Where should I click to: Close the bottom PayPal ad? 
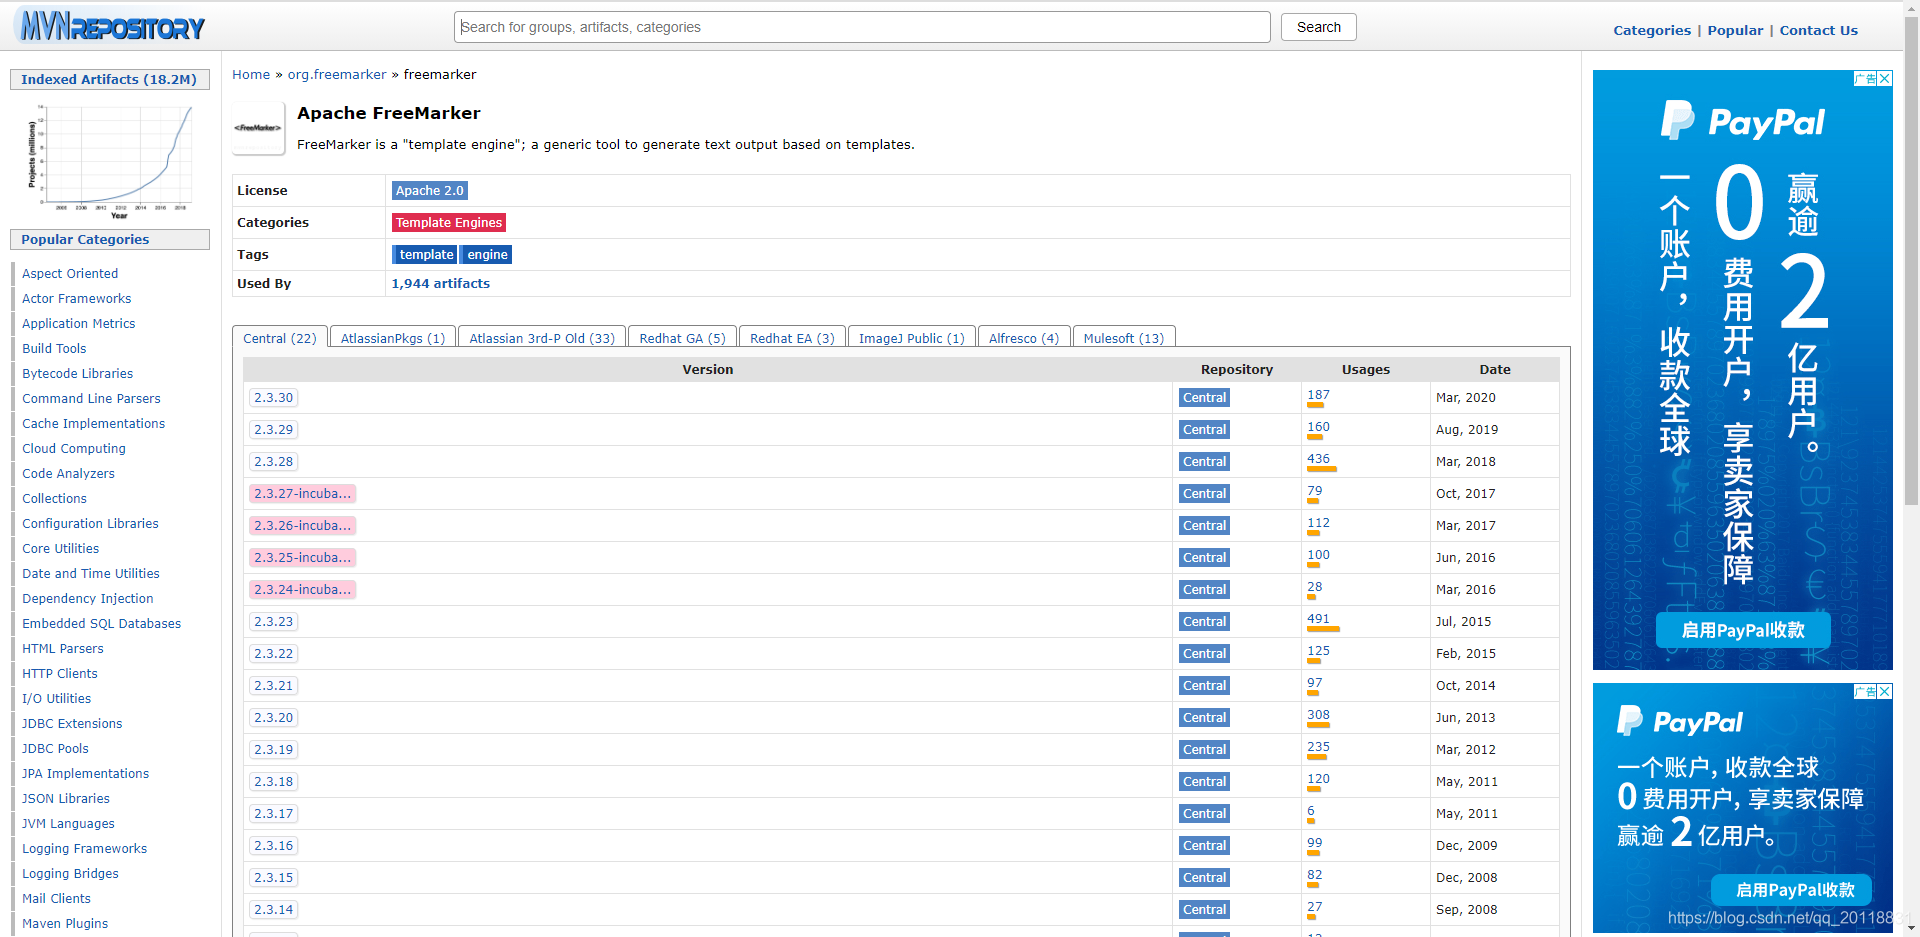pos(1885,691)
